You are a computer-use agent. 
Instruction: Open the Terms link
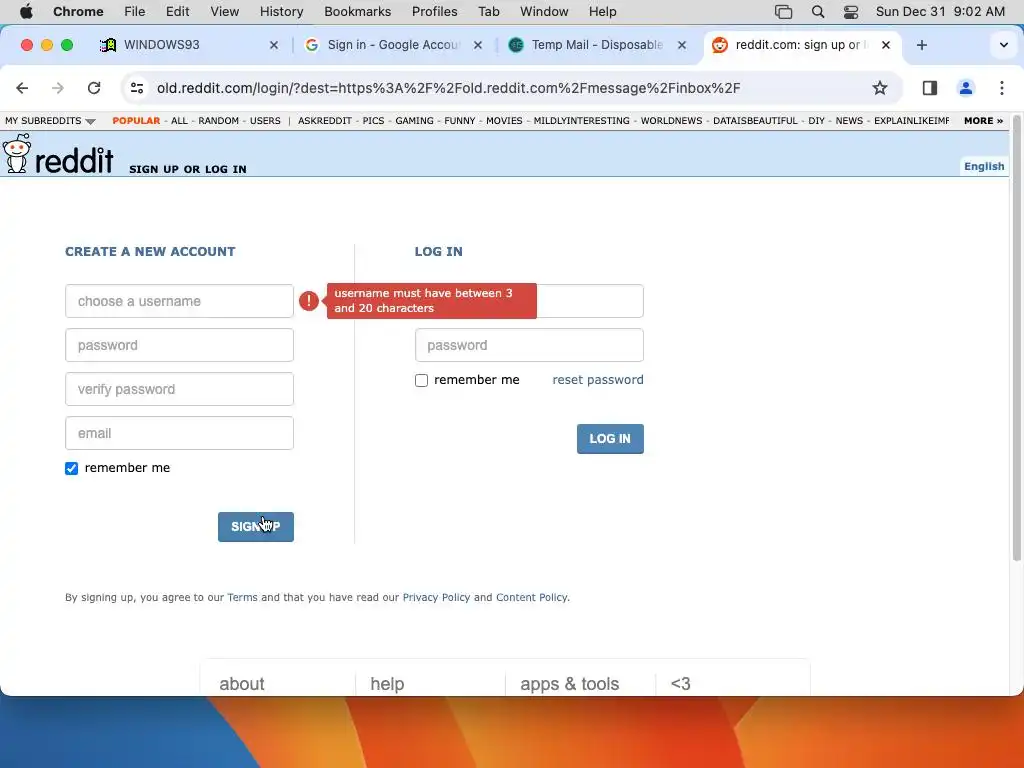[x=242, y=598]
